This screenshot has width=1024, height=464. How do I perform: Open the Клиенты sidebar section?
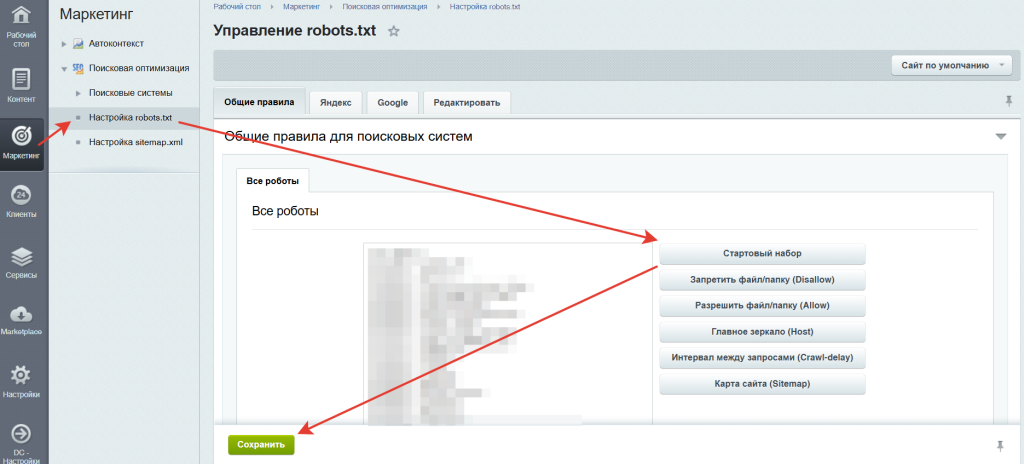click(x=22, y=197)
